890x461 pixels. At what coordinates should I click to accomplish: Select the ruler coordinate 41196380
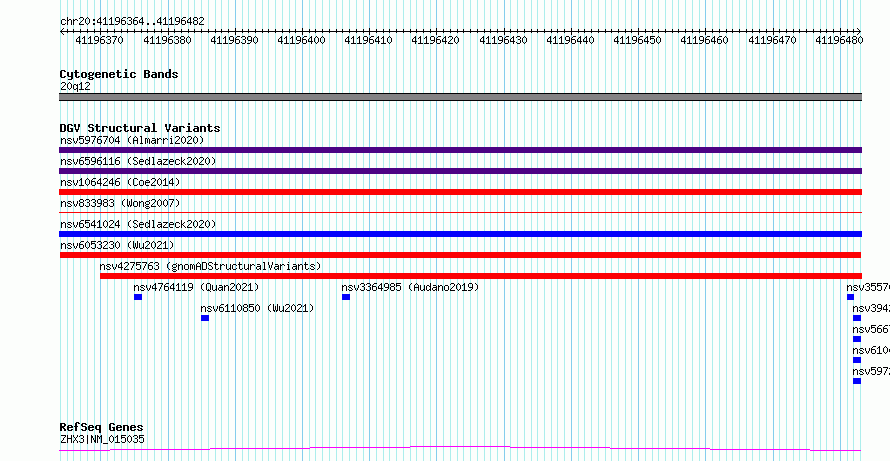(x=168, y=40)
